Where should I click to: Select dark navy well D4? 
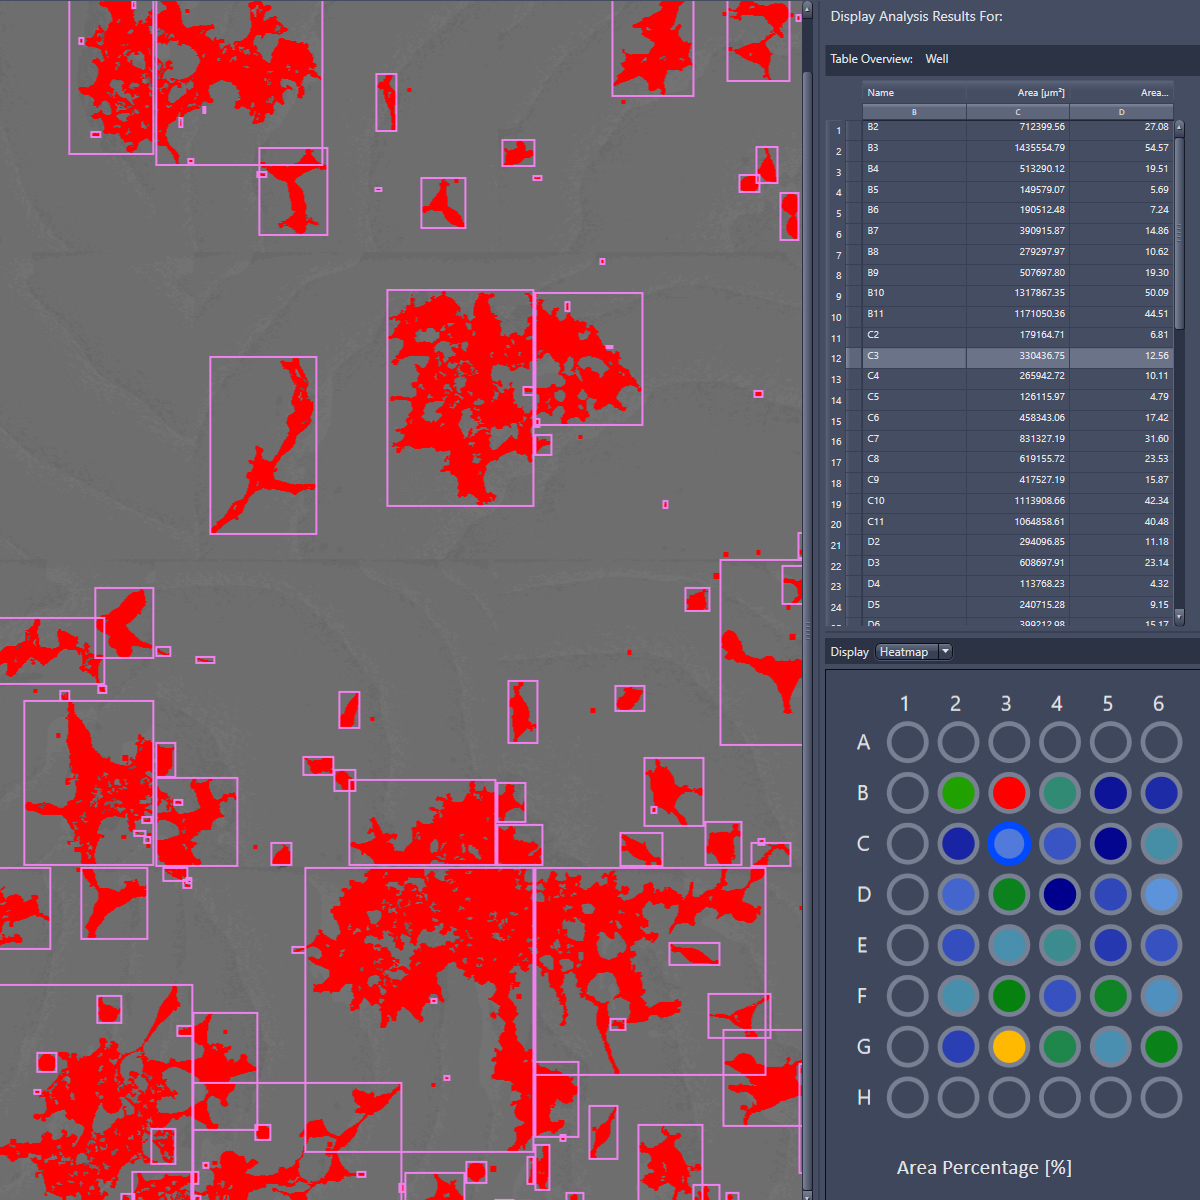[x=1060, y=895]
